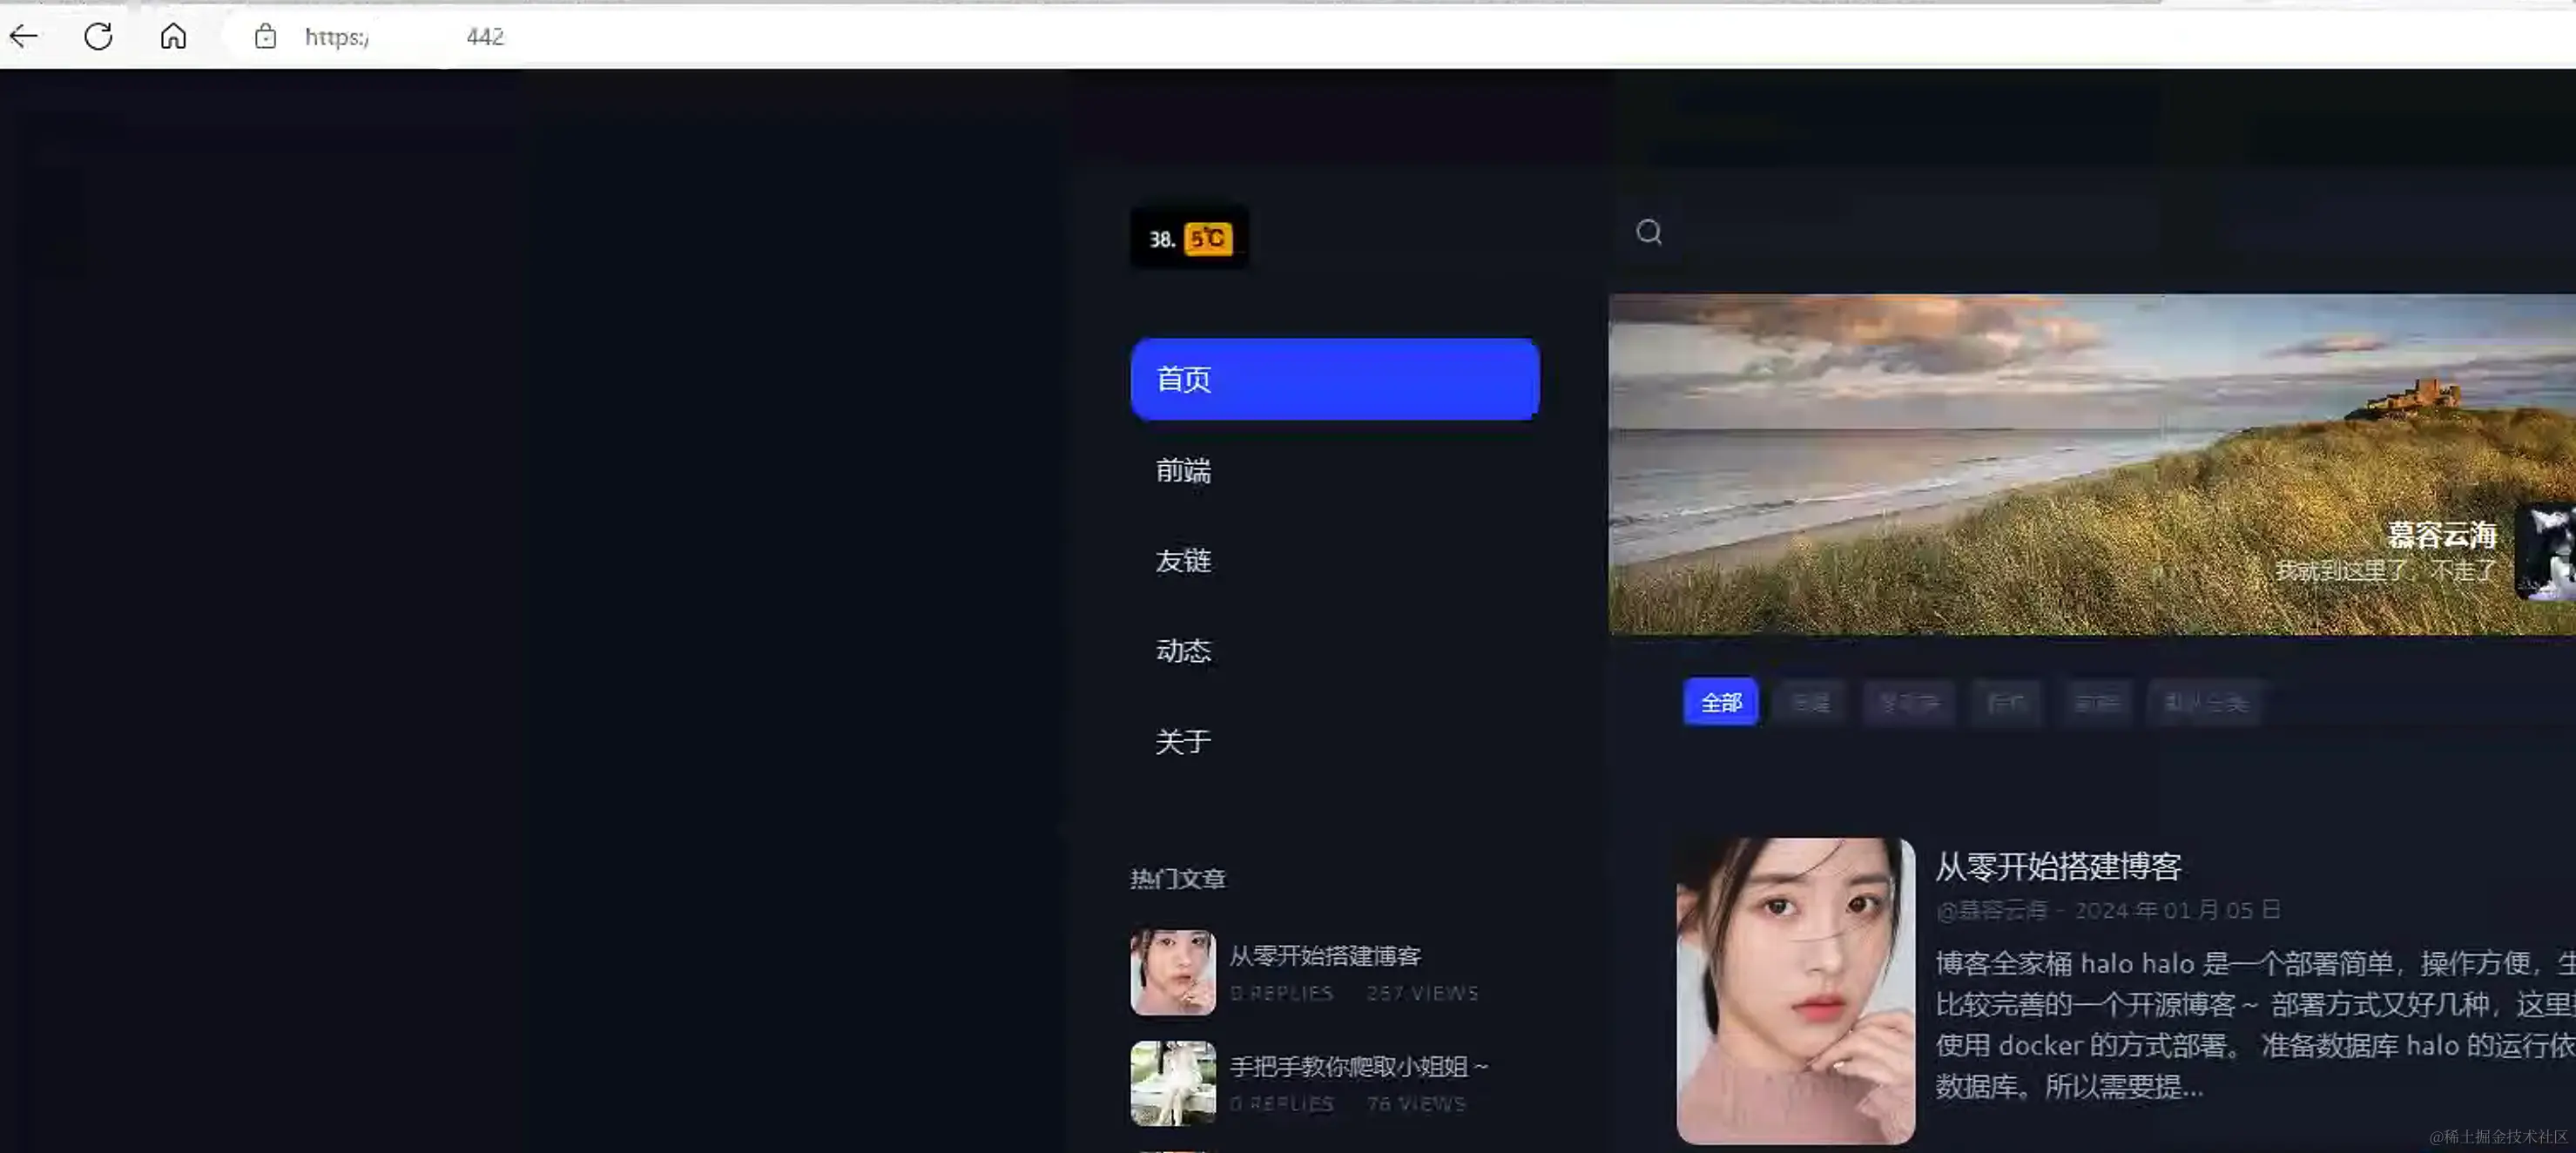Open hot article 手把手教你爬取小姐姐
The image size is (2576, 1153).
(x=1358, y=1067)
